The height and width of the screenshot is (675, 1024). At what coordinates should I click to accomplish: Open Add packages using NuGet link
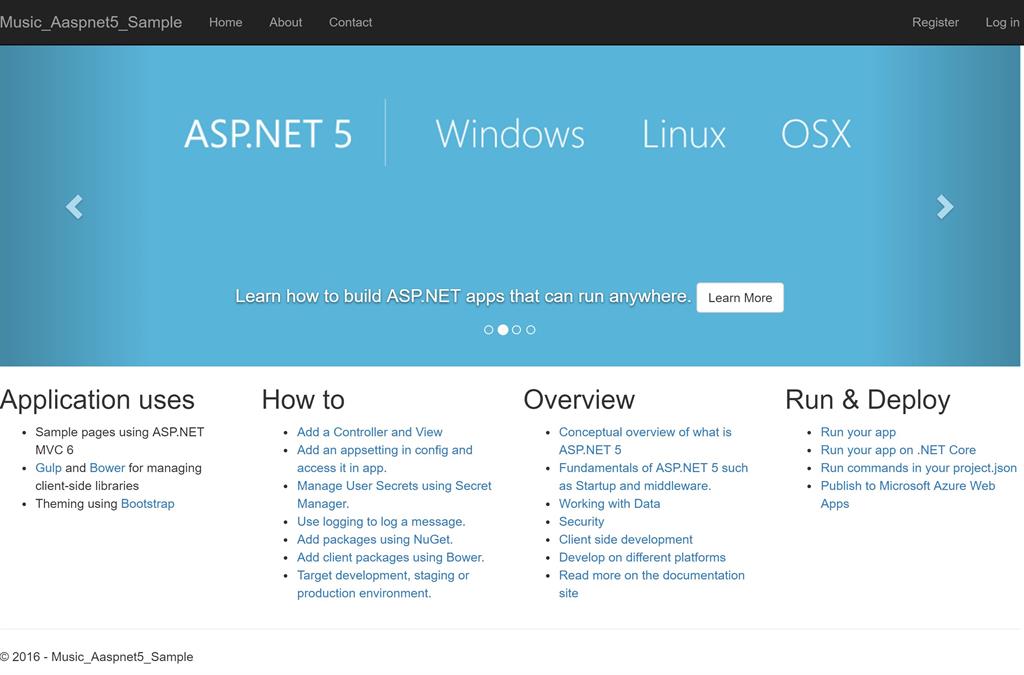(375, 540)
